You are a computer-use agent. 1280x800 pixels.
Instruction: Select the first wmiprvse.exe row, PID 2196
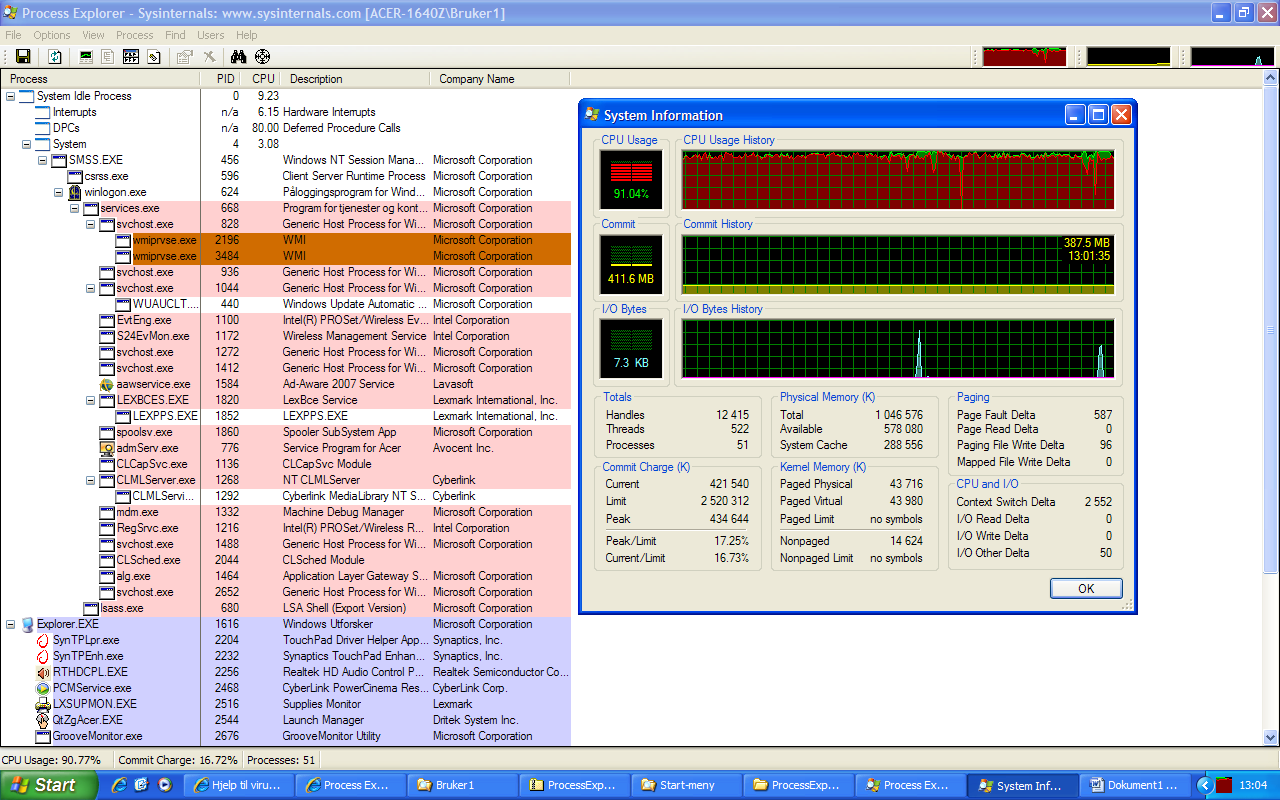point(285,240)
